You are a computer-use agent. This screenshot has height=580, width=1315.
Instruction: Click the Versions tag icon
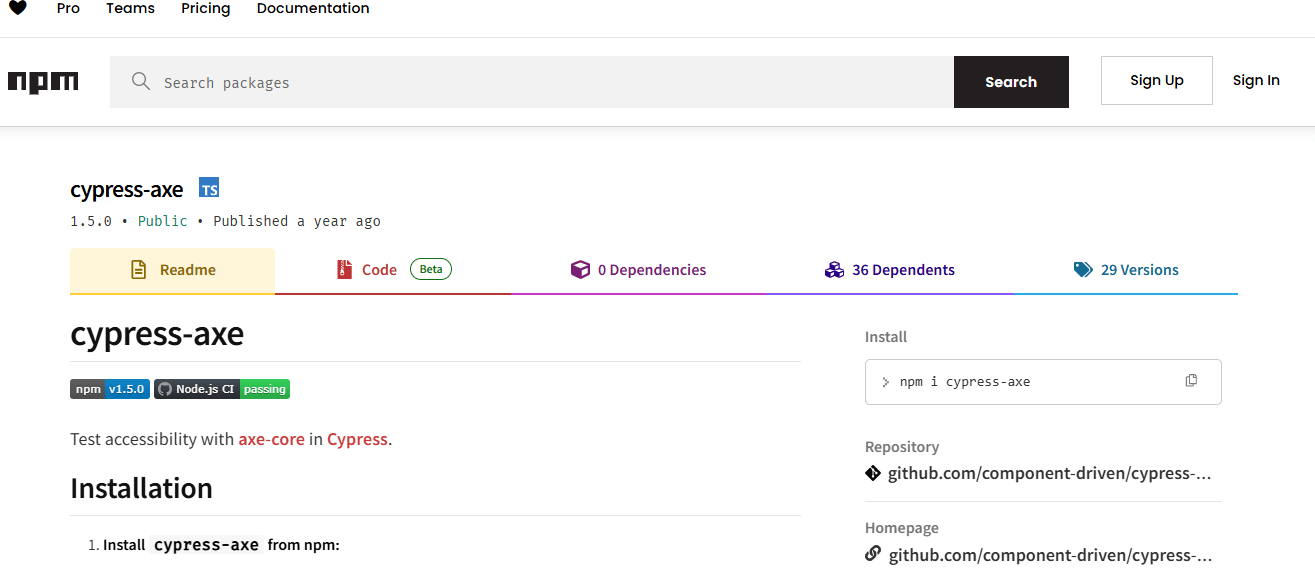pos(1082,269)
